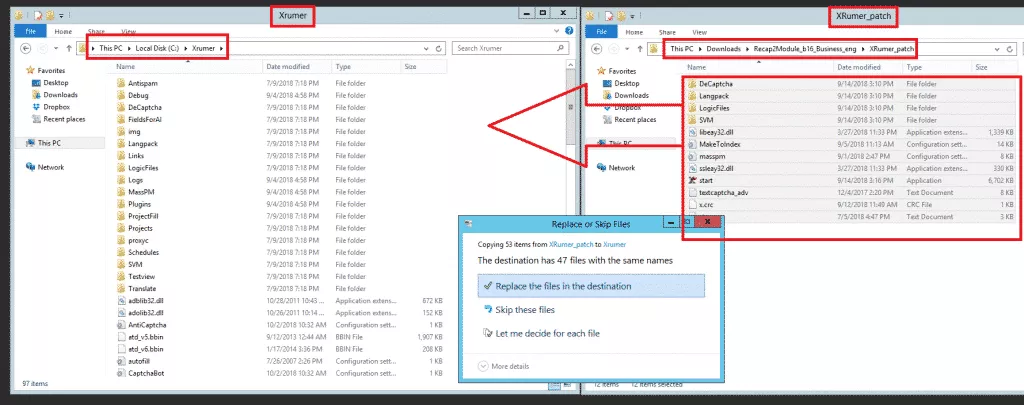This screenshot has width=1024, height=405.
Task: Select Plugins folder icon
Action: (121, 204)
